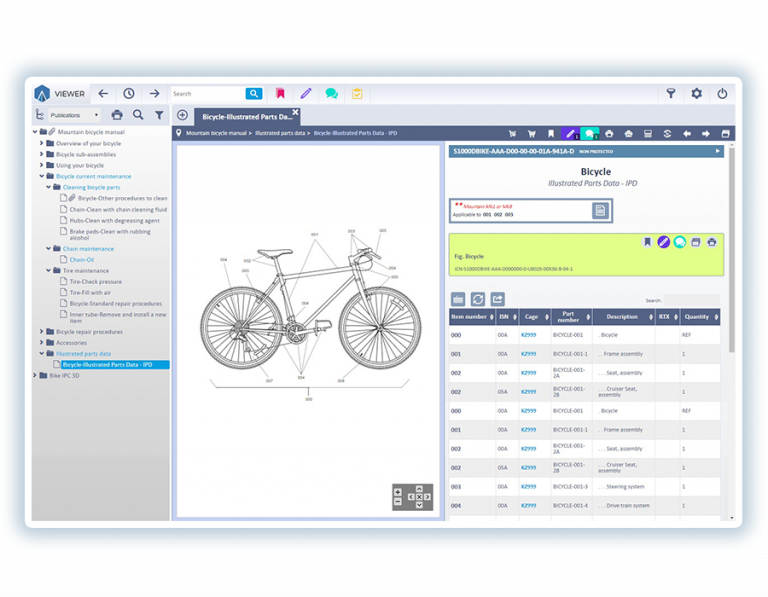Expand the Overview of your bicycle folder

coord(42,143)
